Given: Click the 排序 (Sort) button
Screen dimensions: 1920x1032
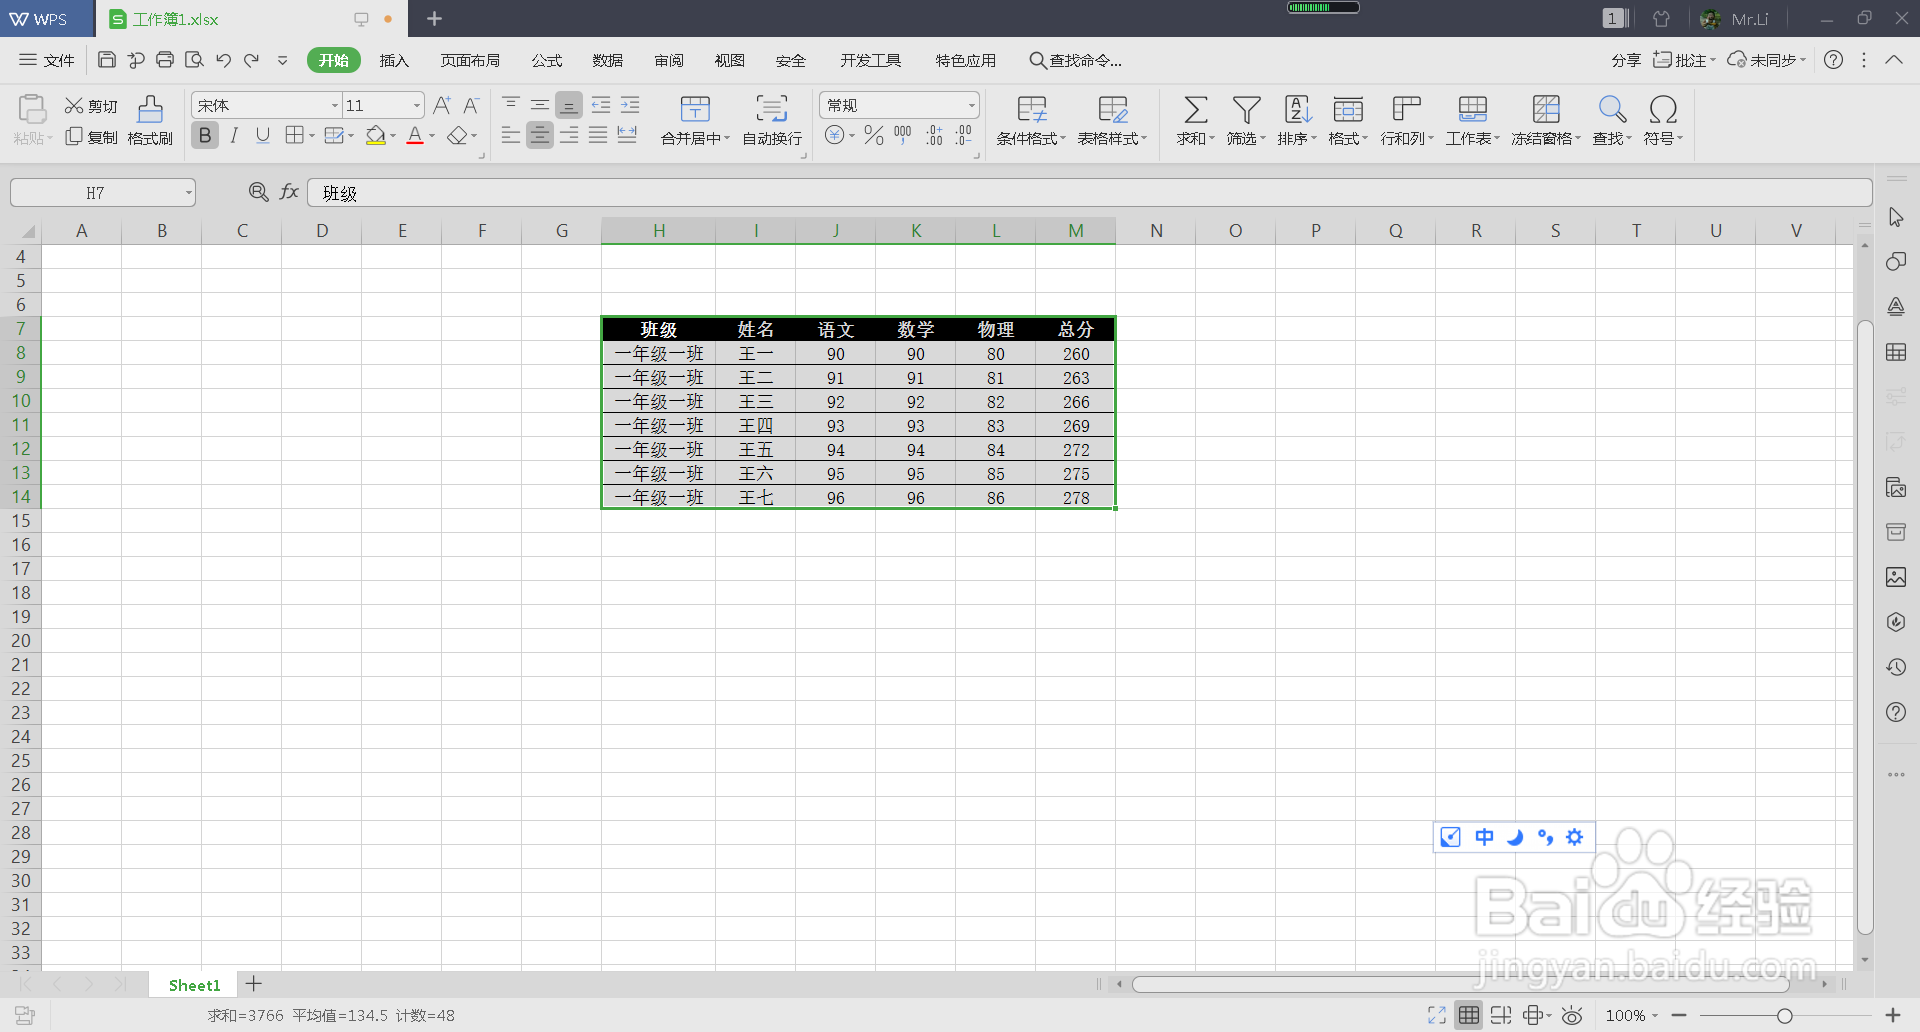Looking at the screenshot, I should pyautogui.click(x=1297, y=120).
